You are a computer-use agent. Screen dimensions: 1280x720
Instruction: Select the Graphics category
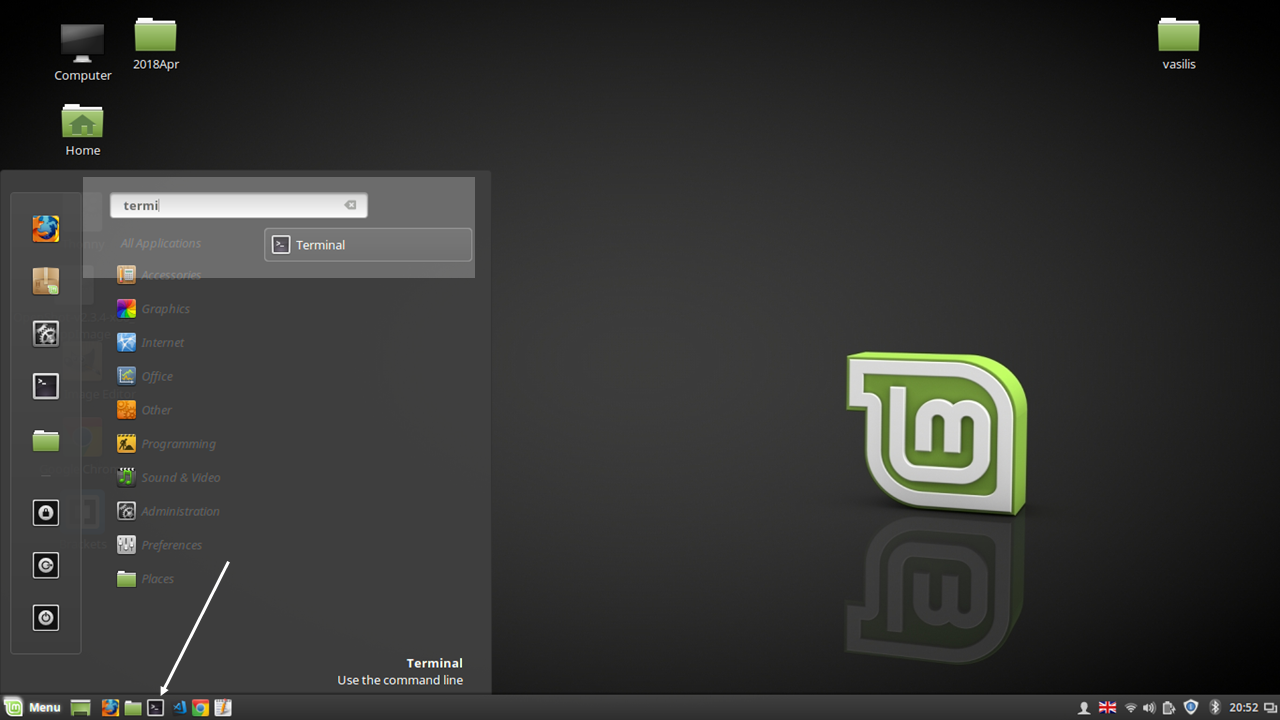tap(153, 309)
